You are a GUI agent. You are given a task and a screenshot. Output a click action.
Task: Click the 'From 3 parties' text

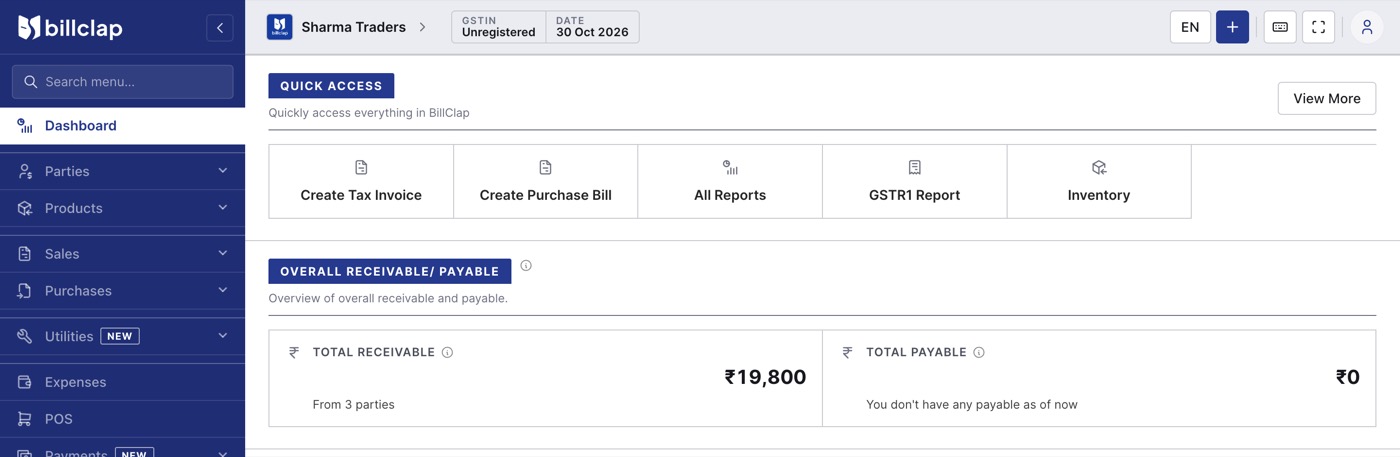click(x=354, y=405)
